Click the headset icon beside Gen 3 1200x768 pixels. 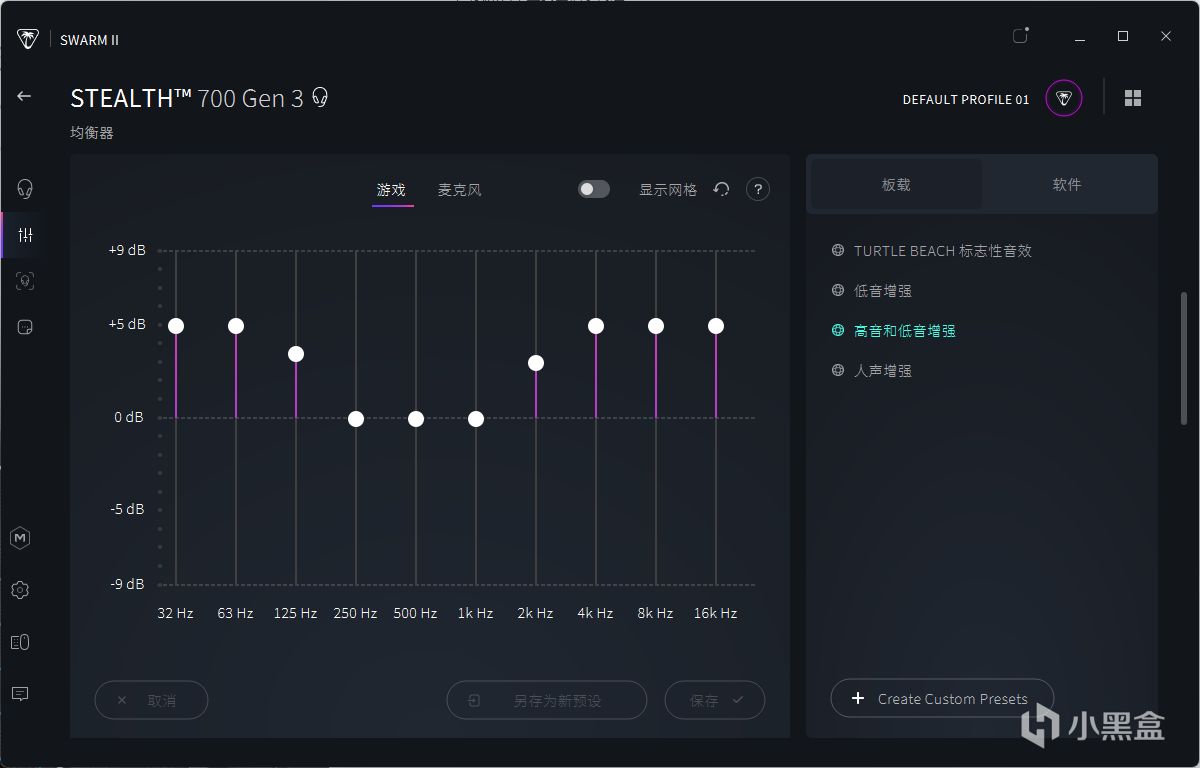[x=320, y=97]
